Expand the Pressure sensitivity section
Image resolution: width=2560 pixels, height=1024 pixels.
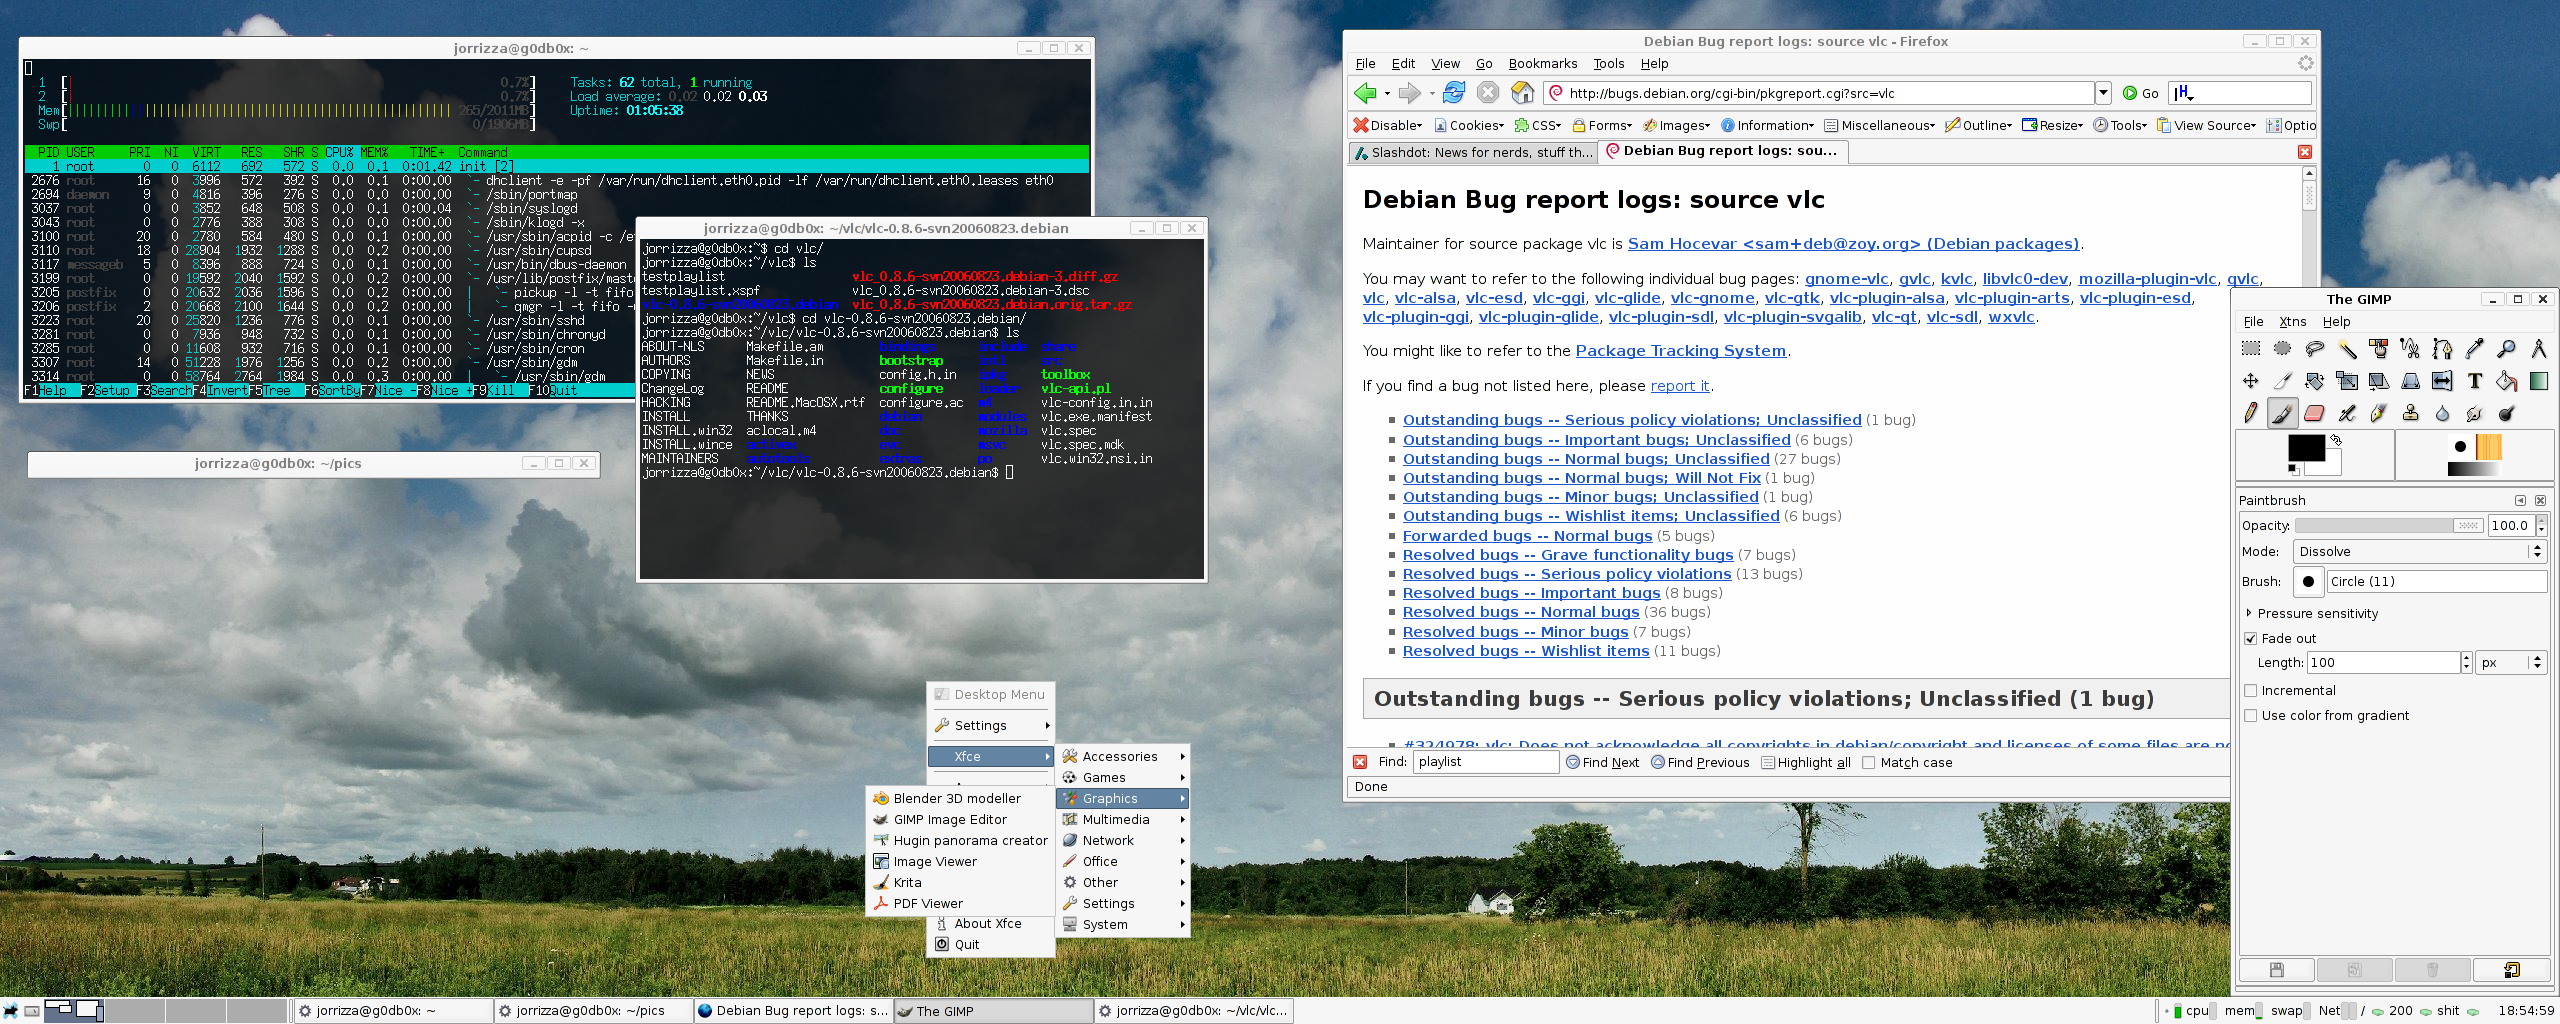coord(2249,613)
